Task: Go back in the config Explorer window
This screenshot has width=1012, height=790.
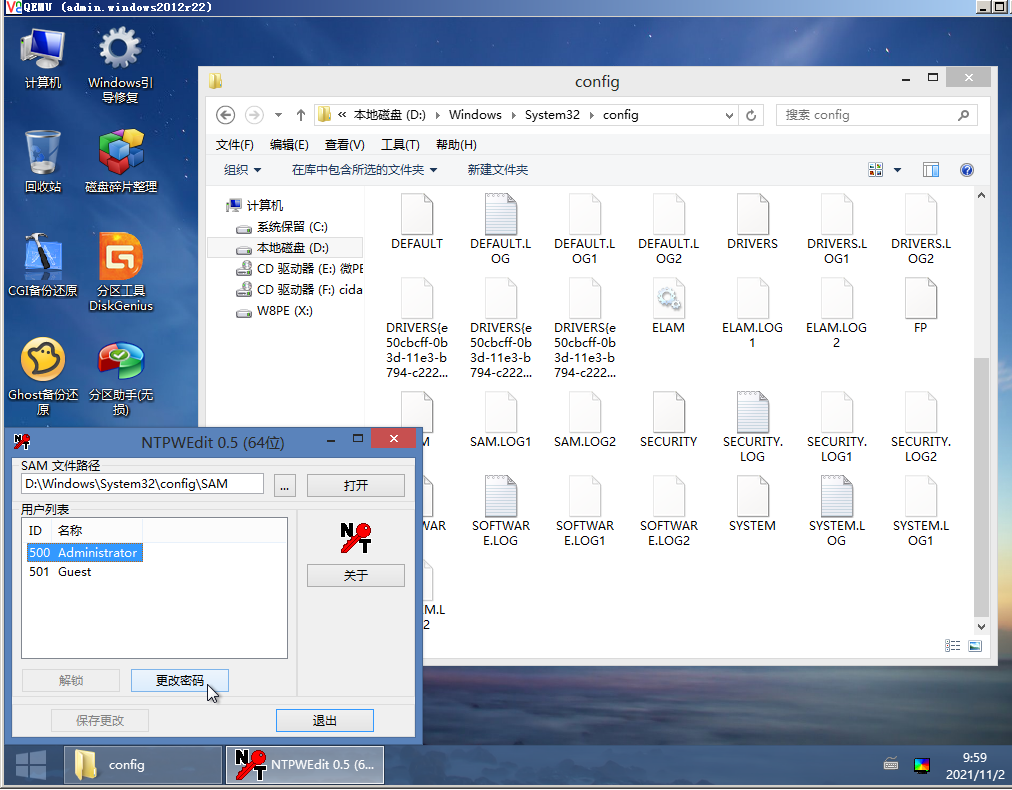Action: 225,115
